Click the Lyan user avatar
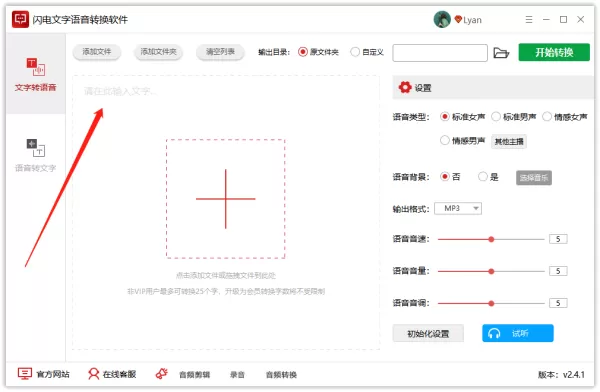Viewport: 600px width, 392px height. coord(442,20)
